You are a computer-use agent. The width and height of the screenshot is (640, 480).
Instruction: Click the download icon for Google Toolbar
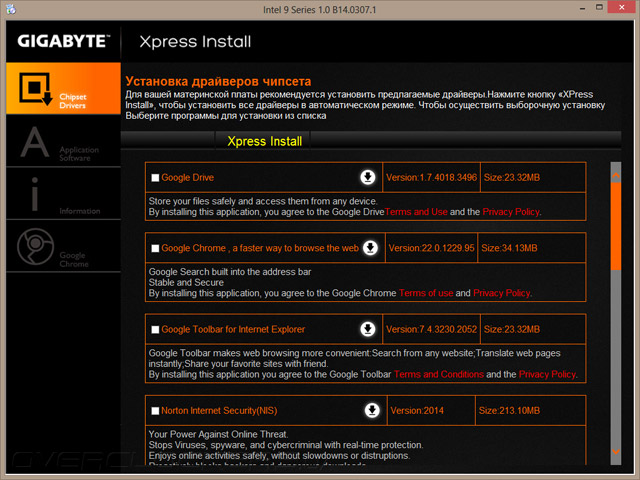coord(368,329)
